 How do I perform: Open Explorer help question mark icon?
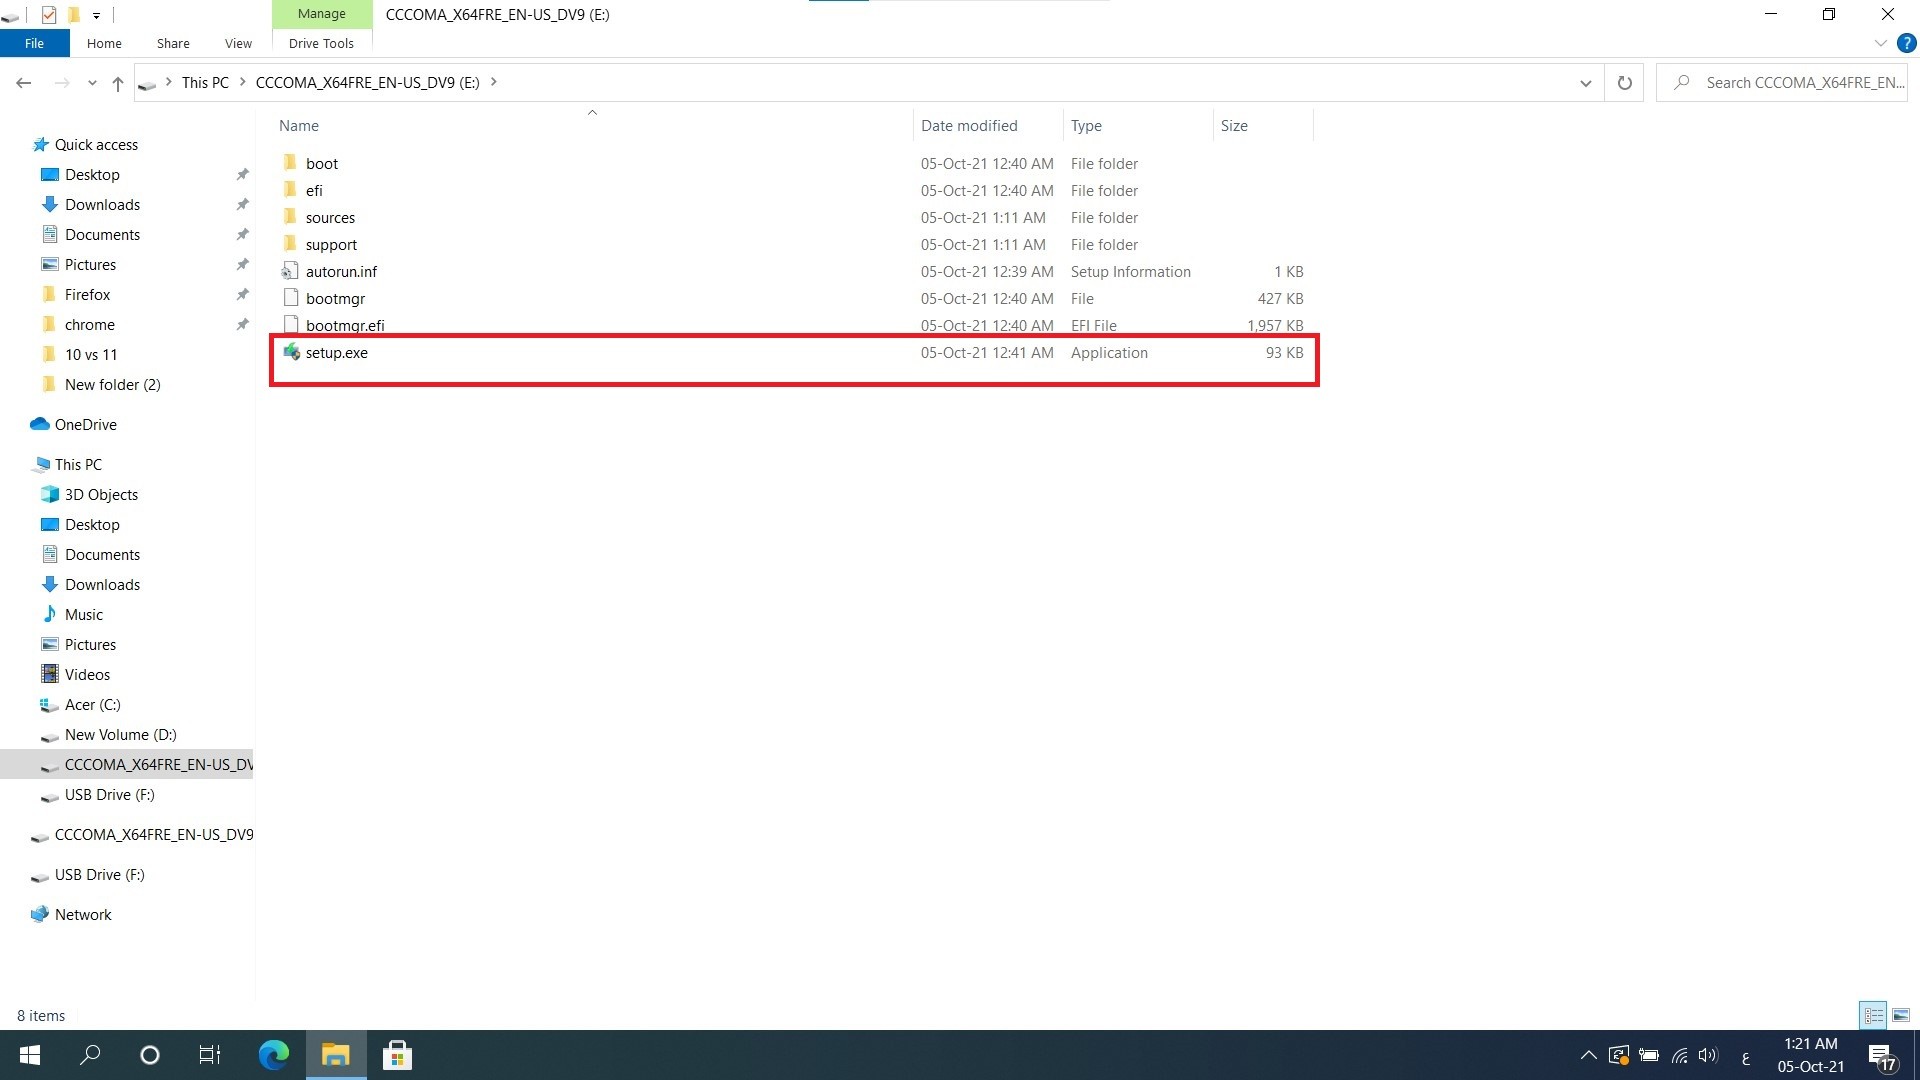point(1906,43)
